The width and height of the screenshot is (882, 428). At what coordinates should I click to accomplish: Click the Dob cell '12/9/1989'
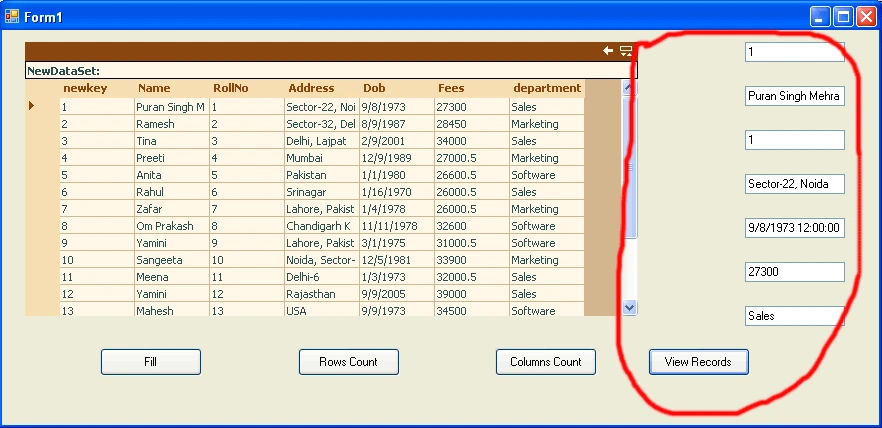click(x=397, y=158)
